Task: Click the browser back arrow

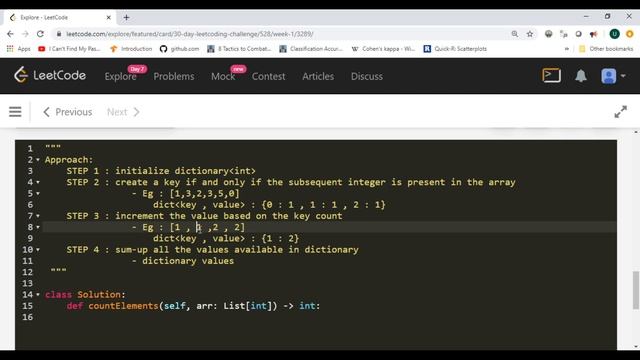Action: pyautogui.click(x=10, y=34)
